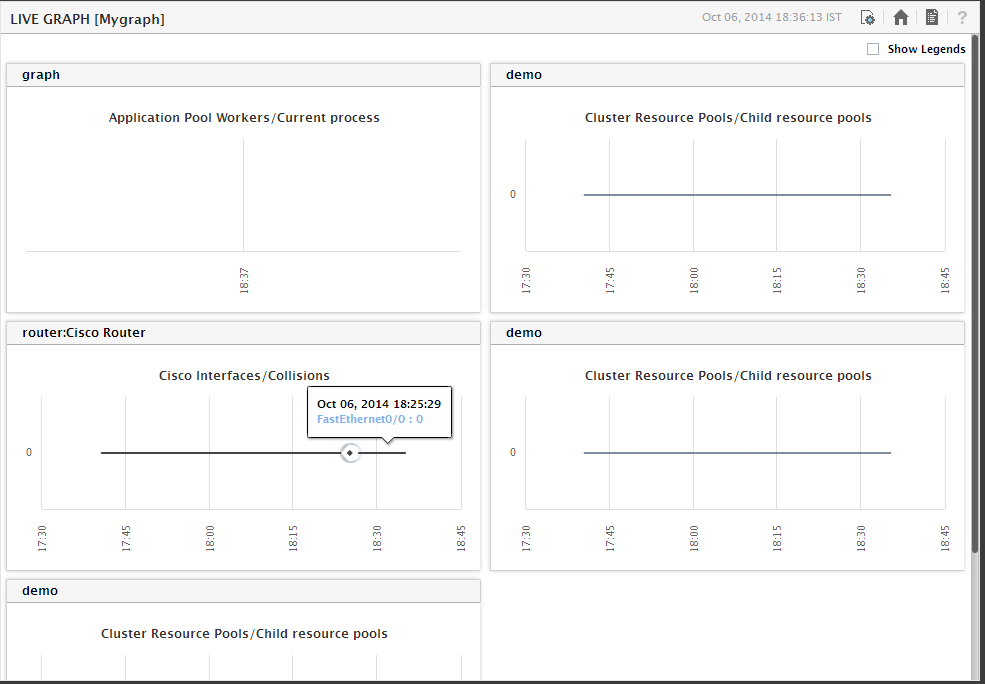
Task: Enable the Show Legends checkbox
Action: (x=873, y=49)
